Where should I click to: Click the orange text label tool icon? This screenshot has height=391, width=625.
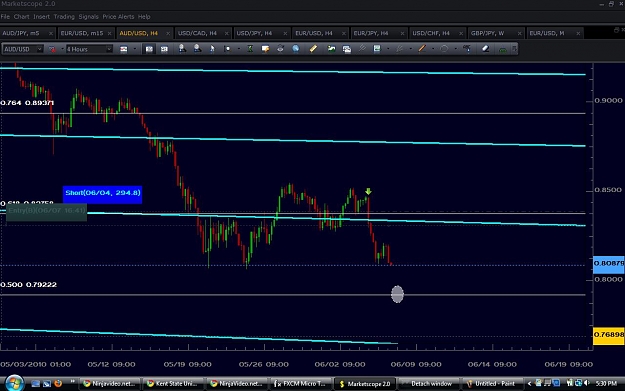[x=265, y=49]
